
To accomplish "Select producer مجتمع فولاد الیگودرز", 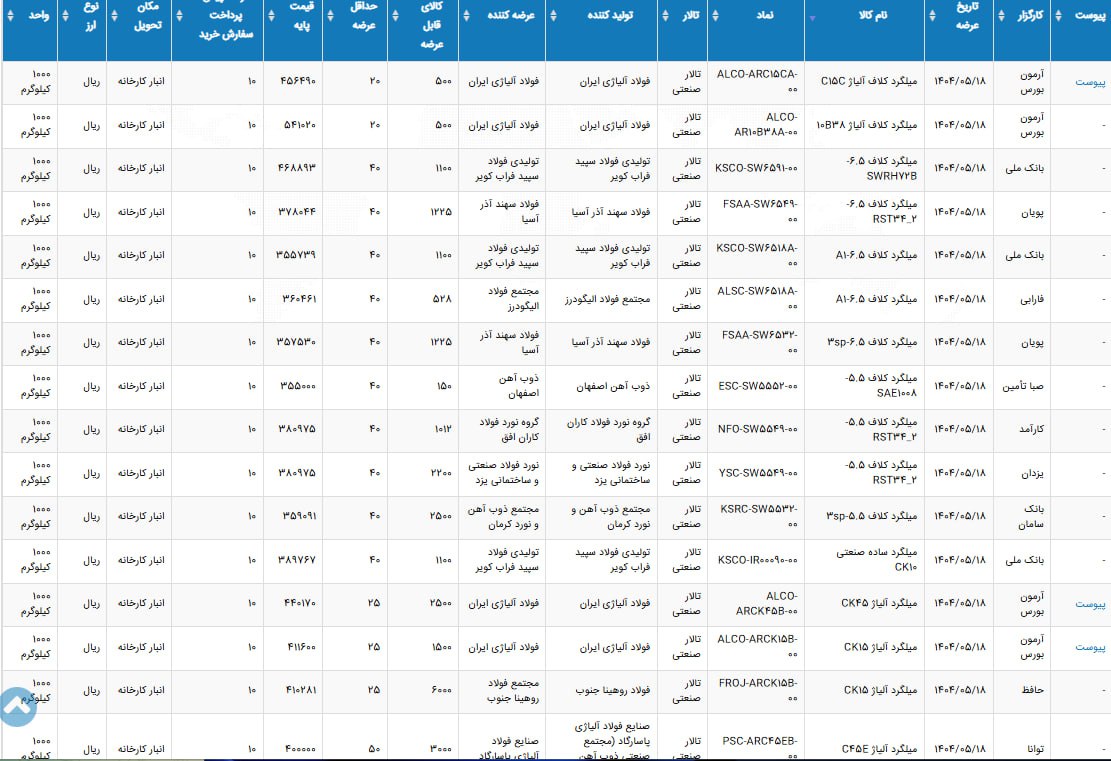I will tap(607, 300).
